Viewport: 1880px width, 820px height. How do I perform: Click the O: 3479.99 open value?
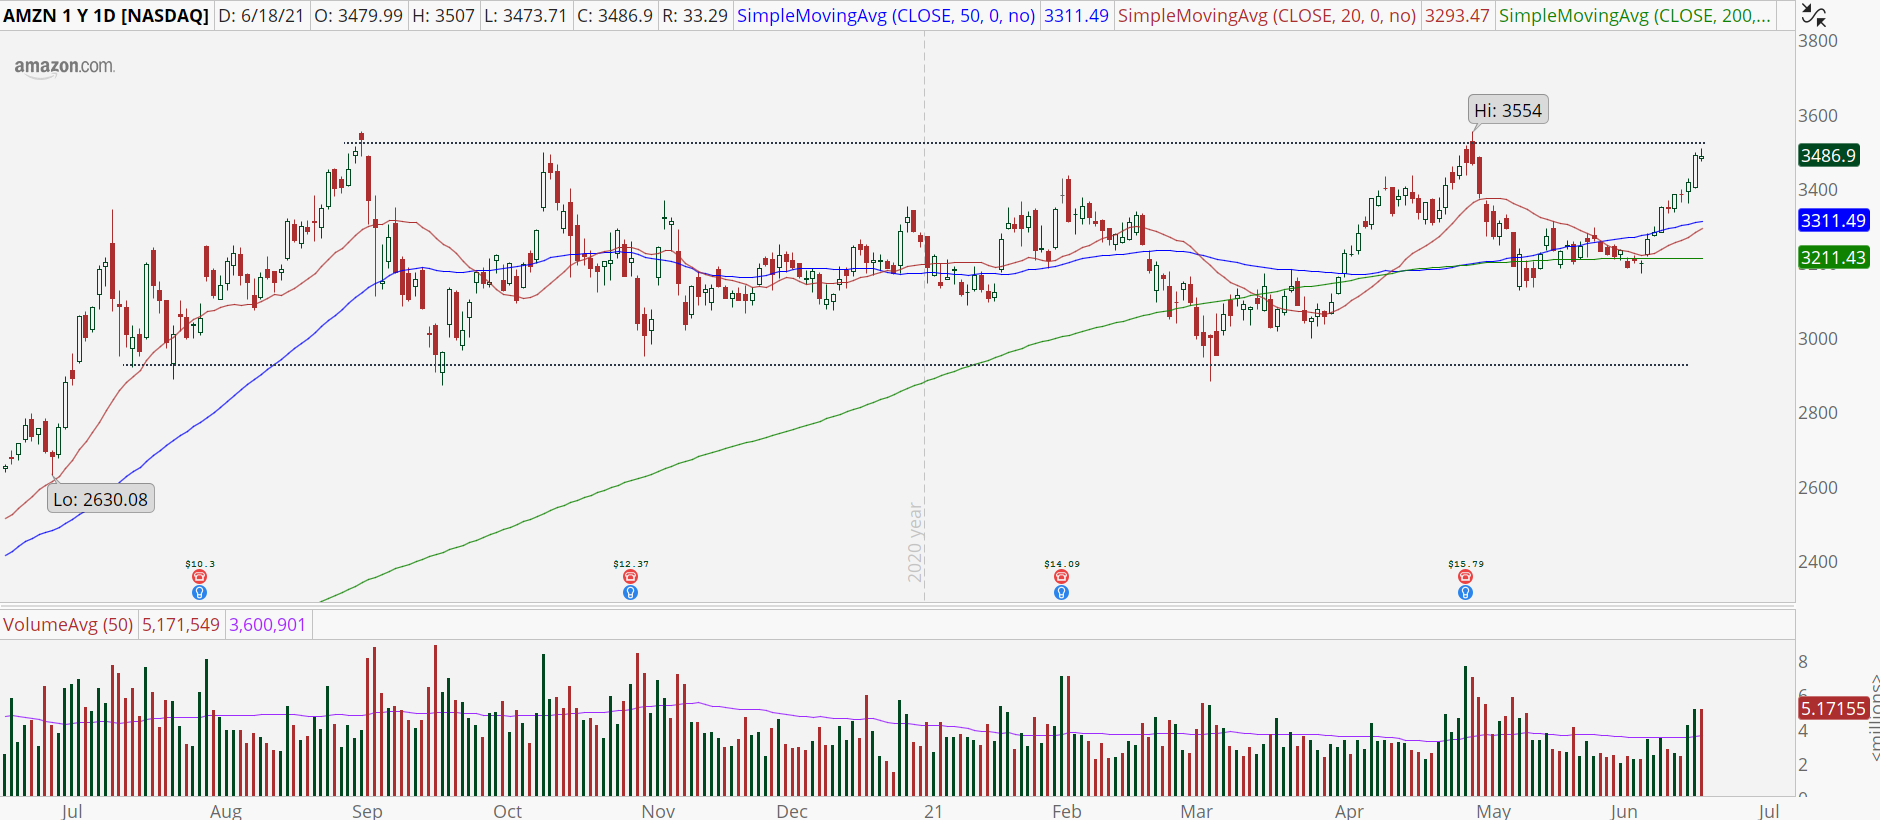pos(358,16)
